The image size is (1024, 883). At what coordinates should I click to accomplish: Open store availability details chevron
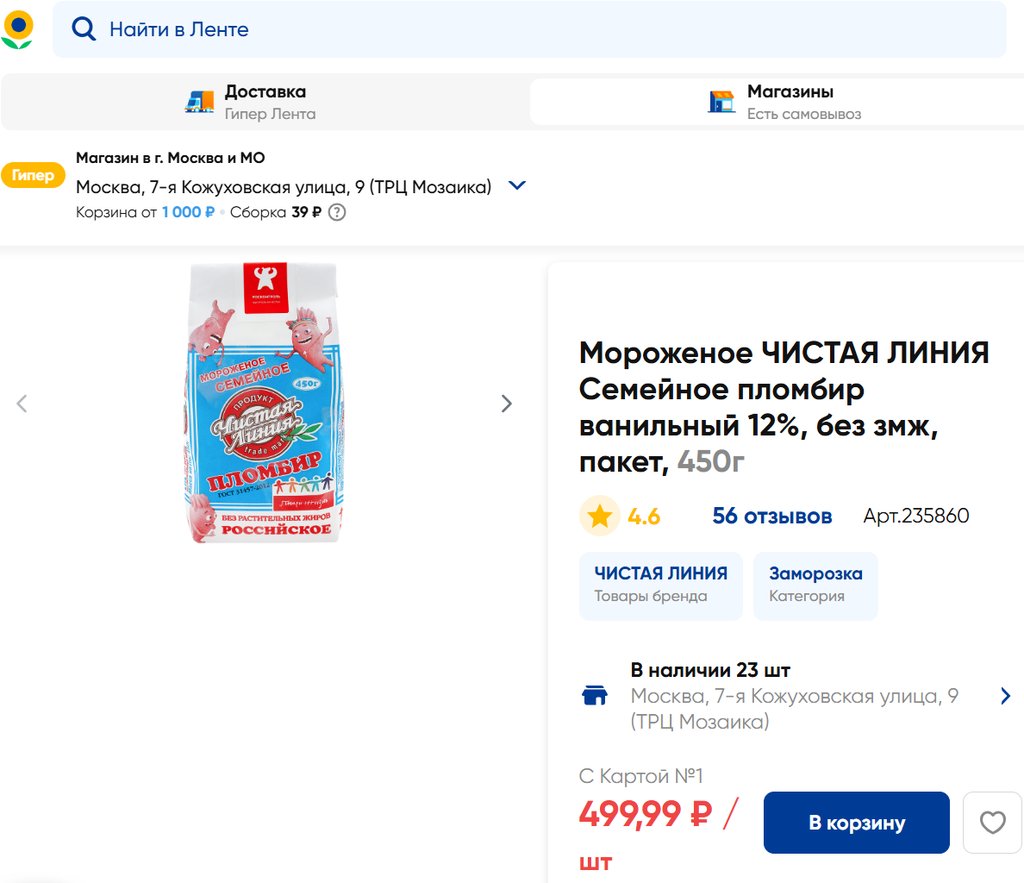click(x=1005, y=696)
